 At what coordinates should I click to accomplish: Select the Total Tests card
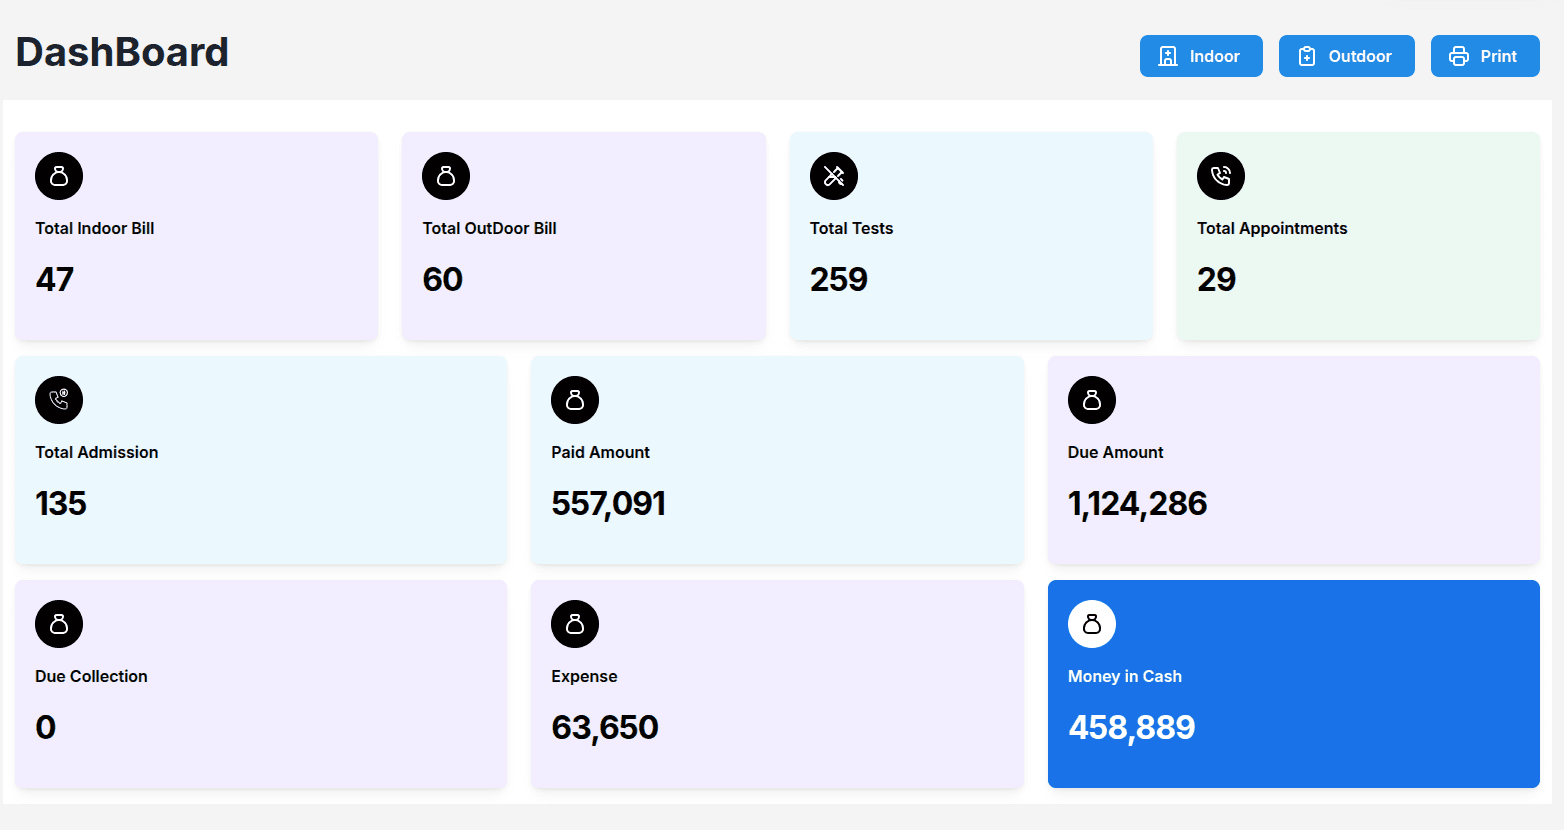click(970, 236)
